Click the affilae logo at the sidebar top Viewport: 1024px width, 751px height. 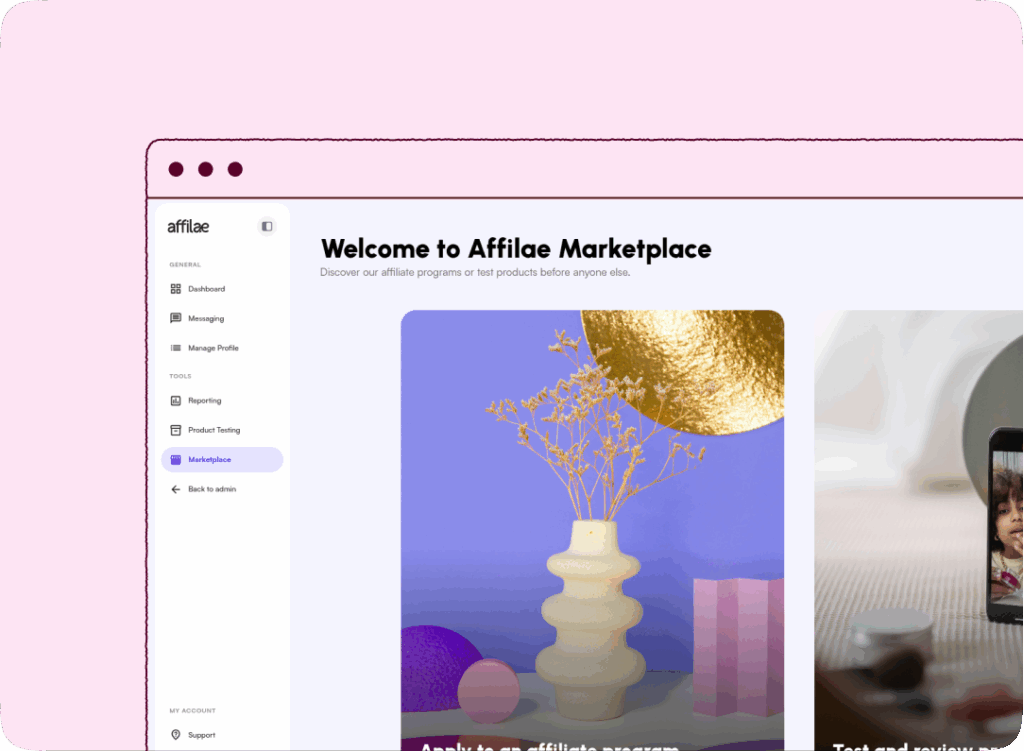(x=188, y=226)
